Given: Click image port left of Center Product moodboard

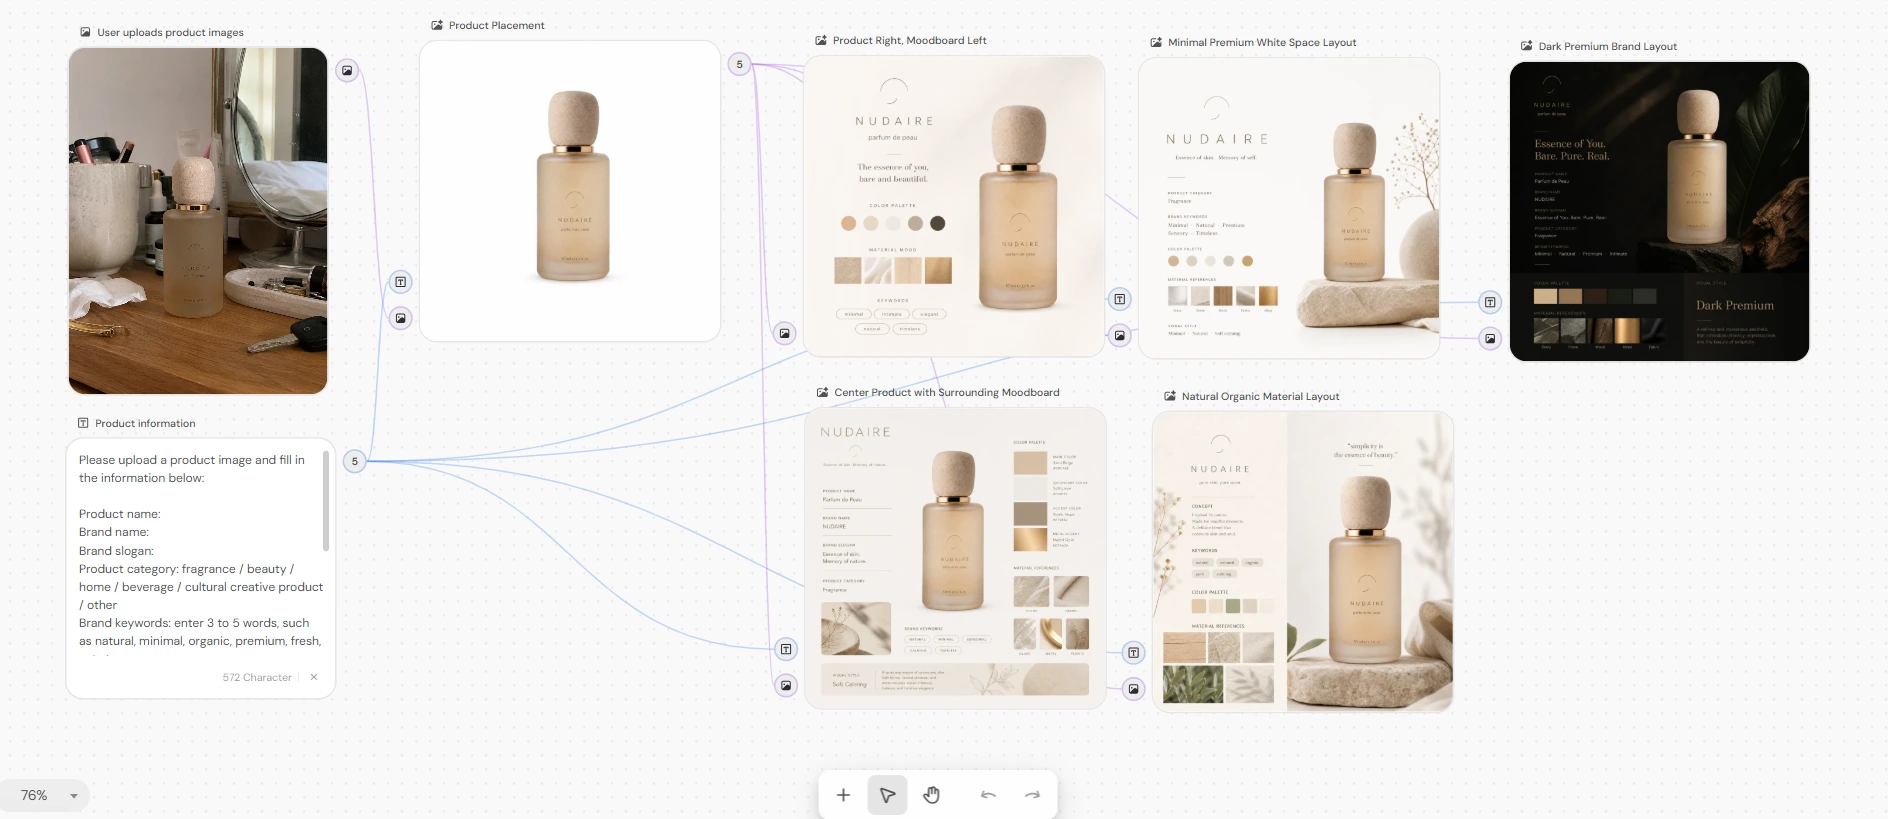Looking at the screenshot, I should (x=786, y=685).
